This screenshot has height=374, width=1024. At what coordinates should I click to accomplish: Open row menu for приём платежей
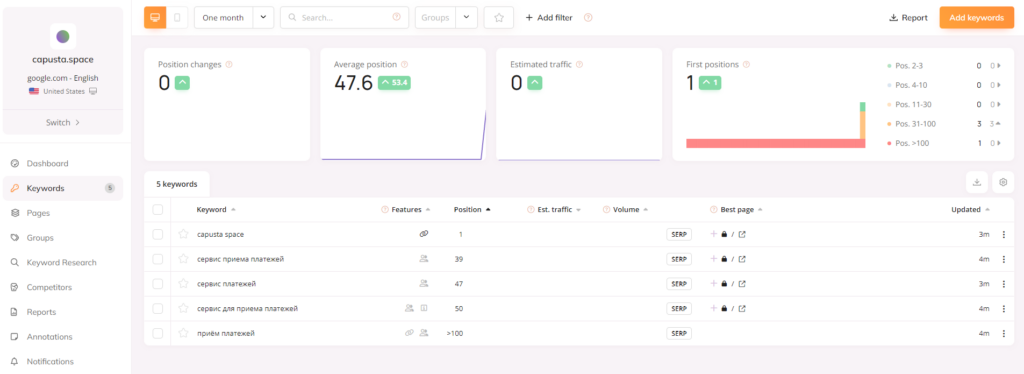(1004, 334)
